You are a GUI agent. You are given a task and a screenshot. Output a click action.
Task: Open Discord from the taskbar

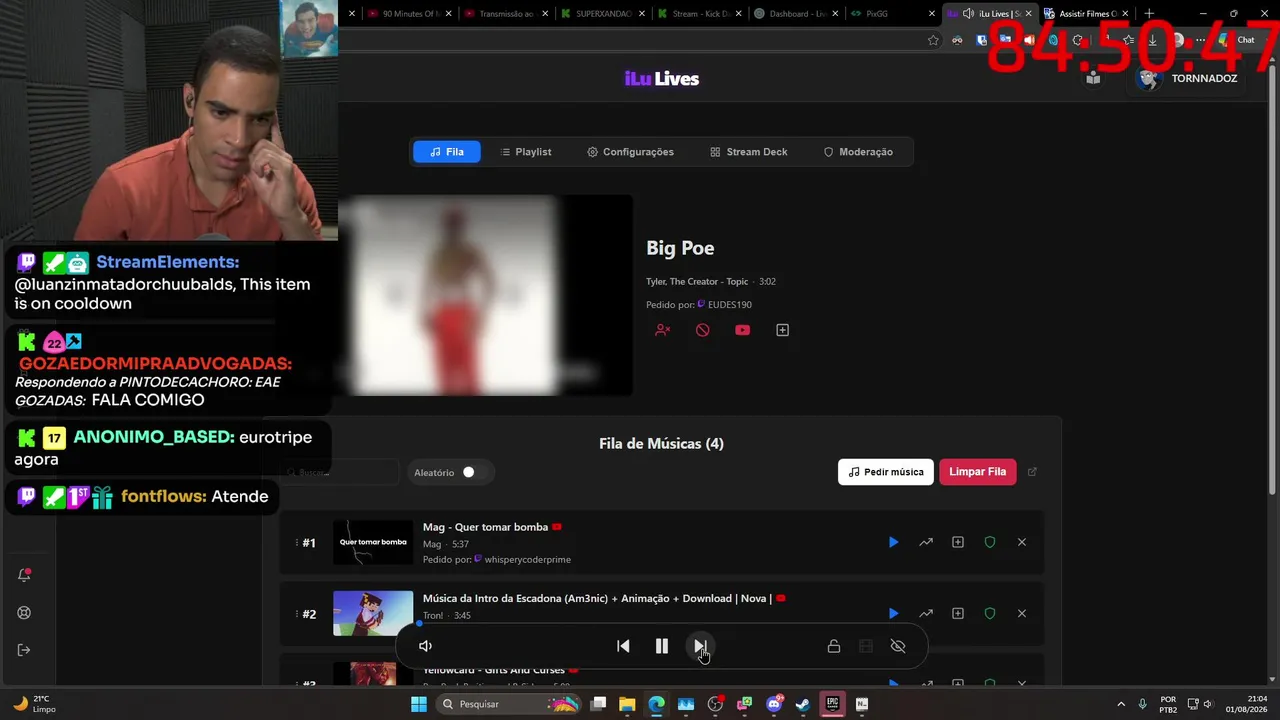coord(773,704)
